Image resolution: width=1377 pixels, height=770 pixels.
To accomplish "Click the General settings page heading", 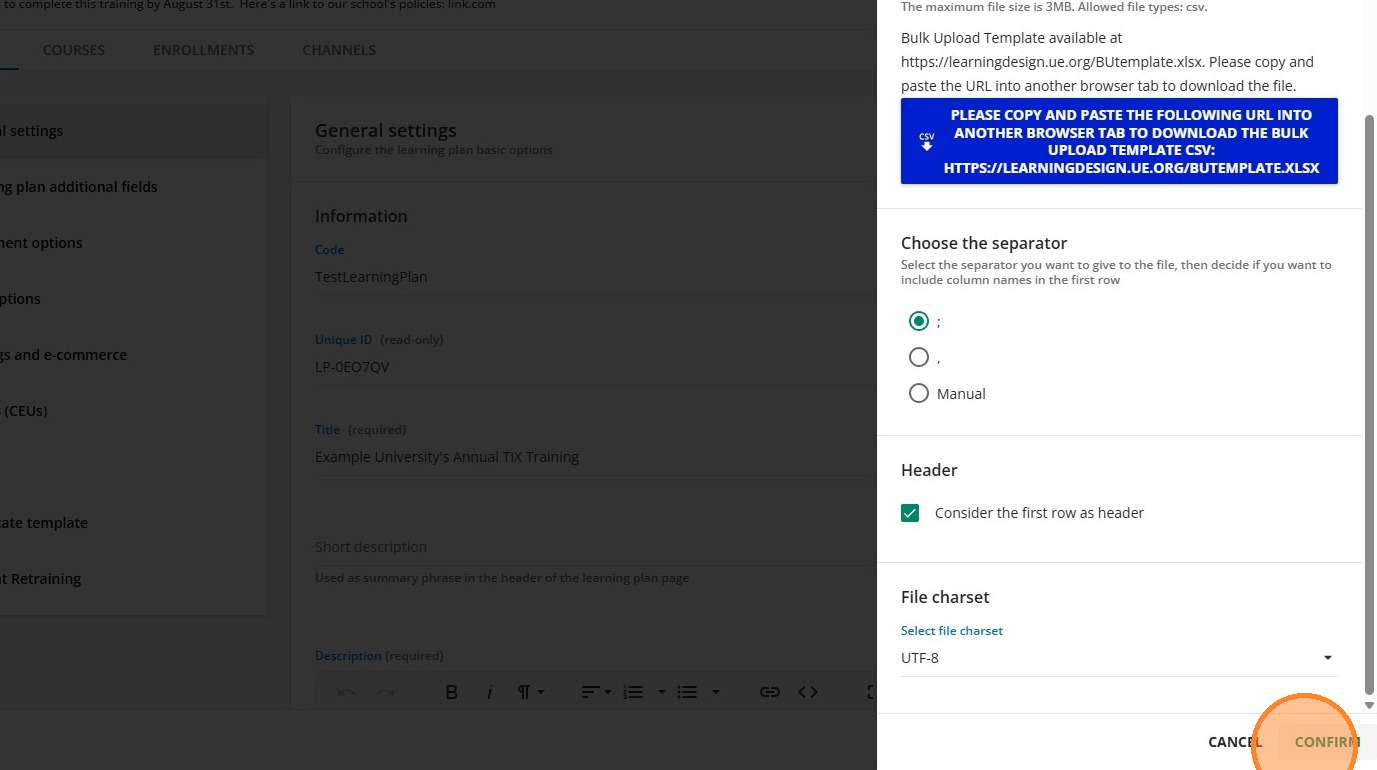I will 386,130.
